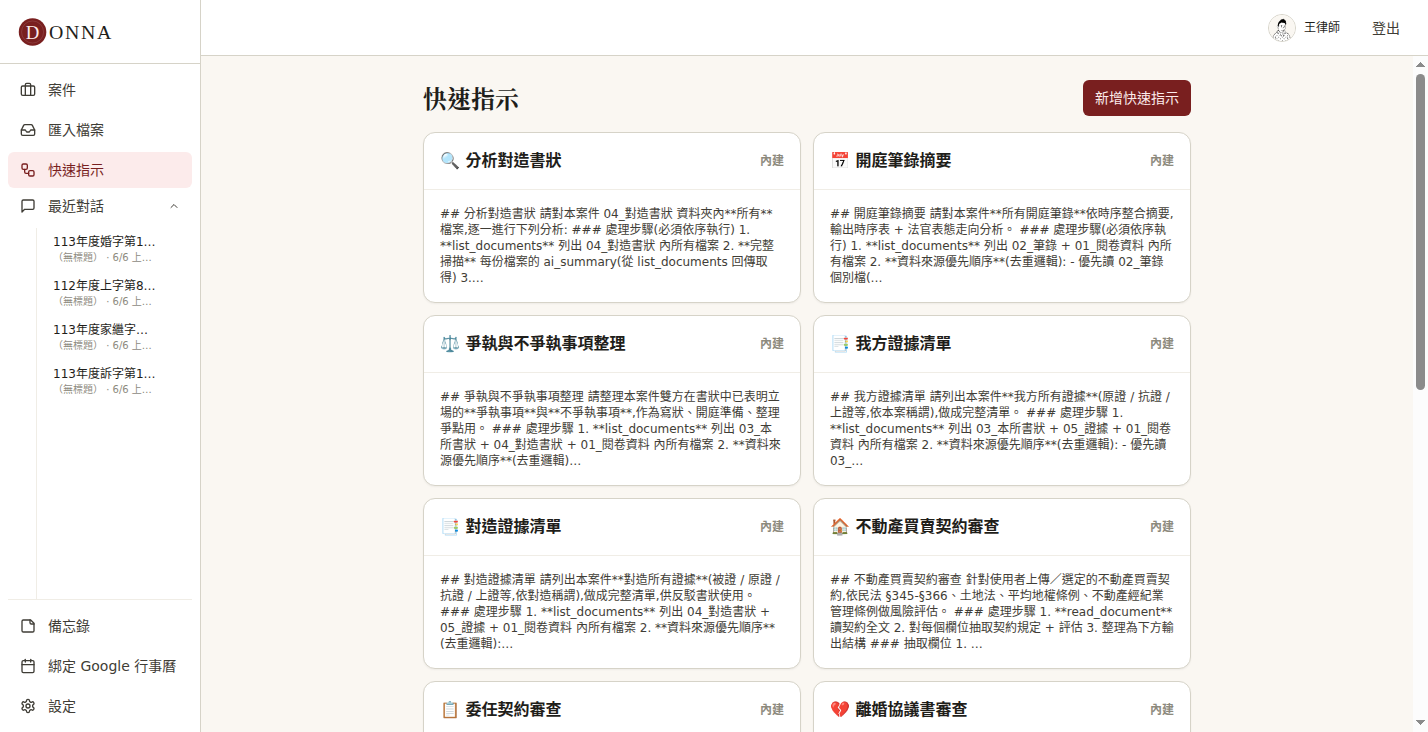Click the page vertical scrollbar thumb

[x=1420, y=231]
